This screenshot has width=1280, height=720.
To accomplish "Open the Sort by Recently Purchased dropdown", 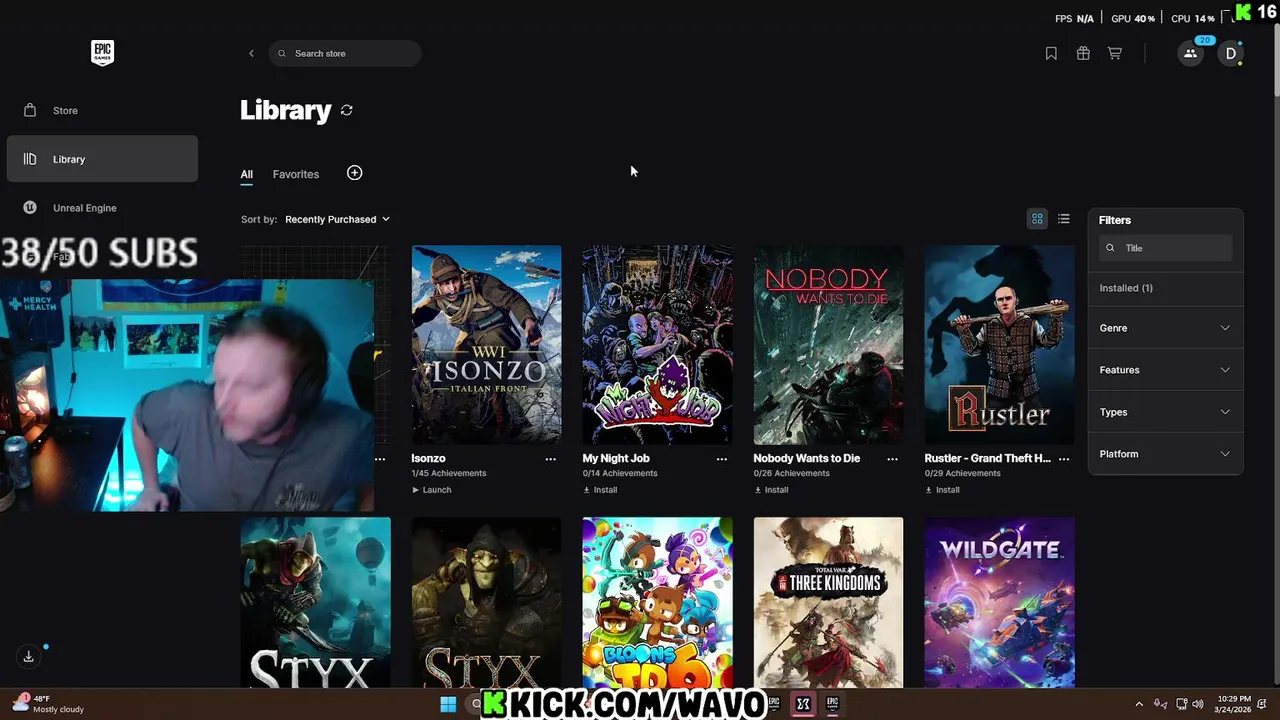I will pyautogui.click(x=337, y=219).
